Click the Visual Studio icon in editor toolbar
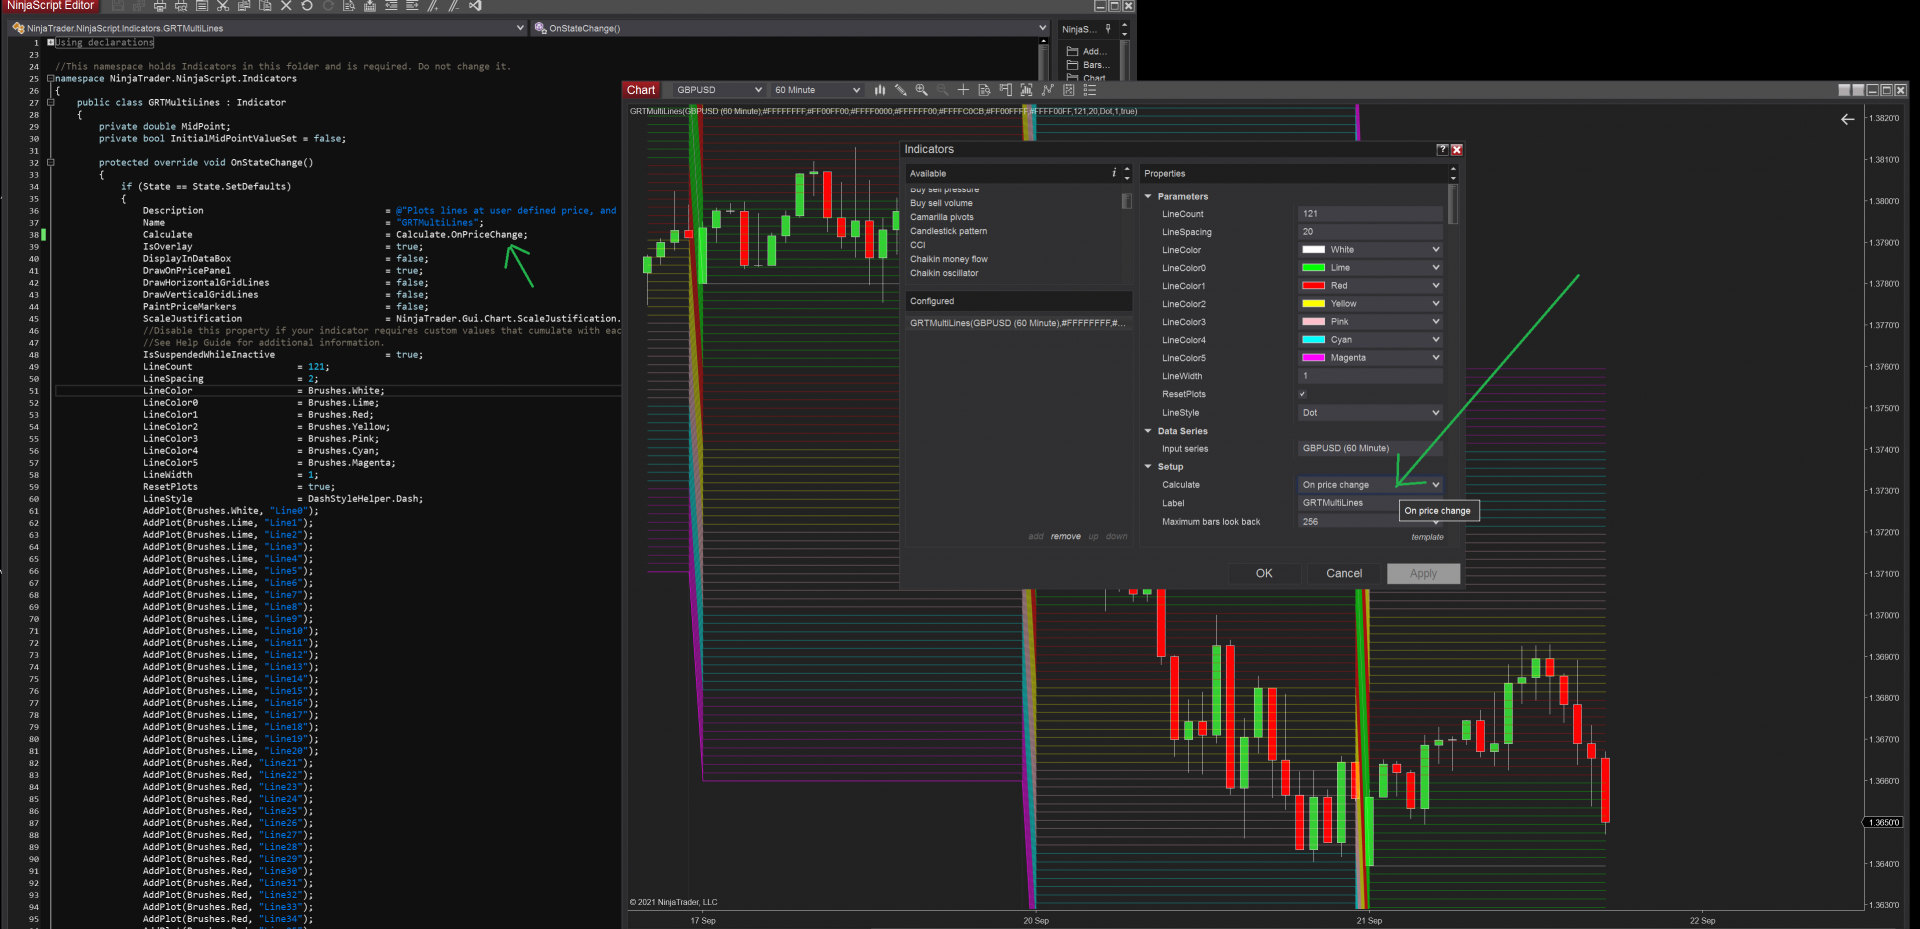1920x929 pixels. coord(475,6)
